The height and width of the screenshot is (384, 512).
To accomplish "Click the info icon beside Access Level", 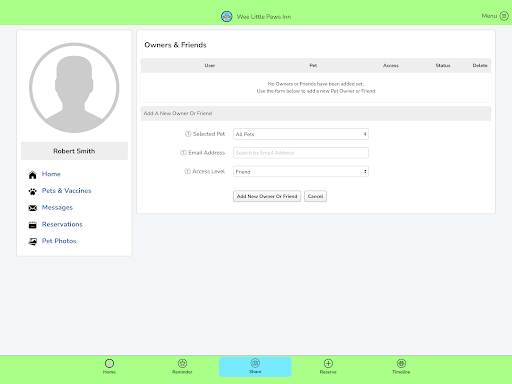I will click(187, 171).
